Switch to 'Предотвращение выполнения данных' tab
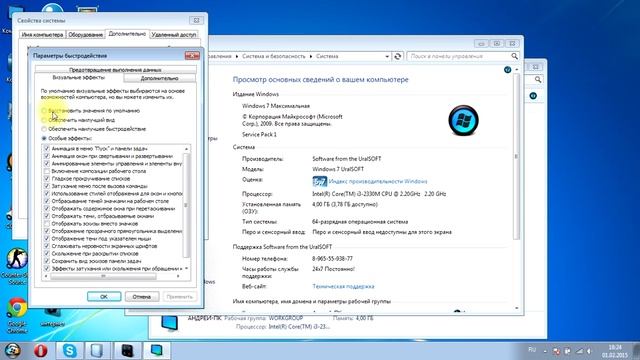 (x=115, y=70)
